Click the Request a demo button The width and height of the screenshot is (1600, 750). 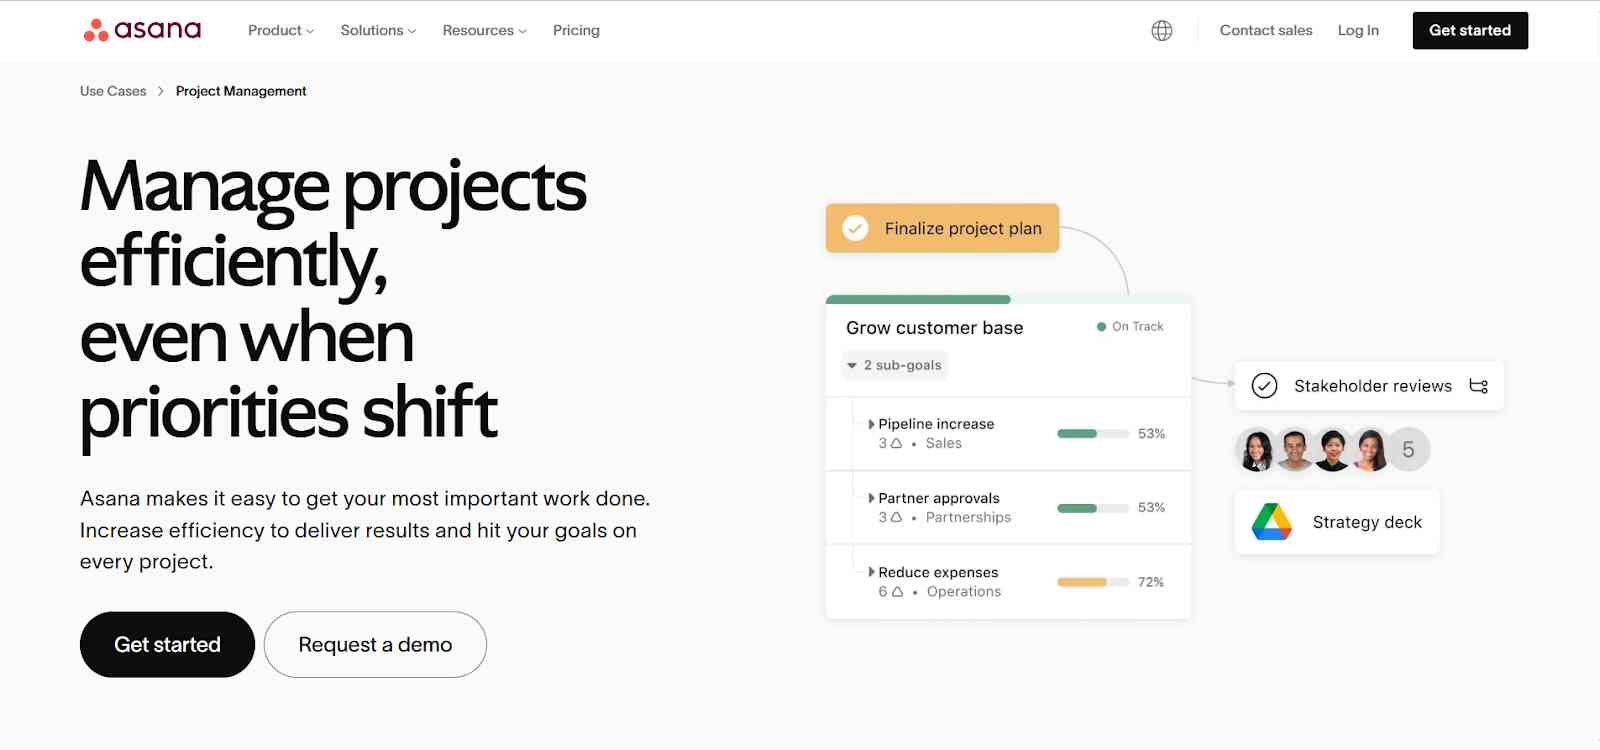(x=375, y=645)
